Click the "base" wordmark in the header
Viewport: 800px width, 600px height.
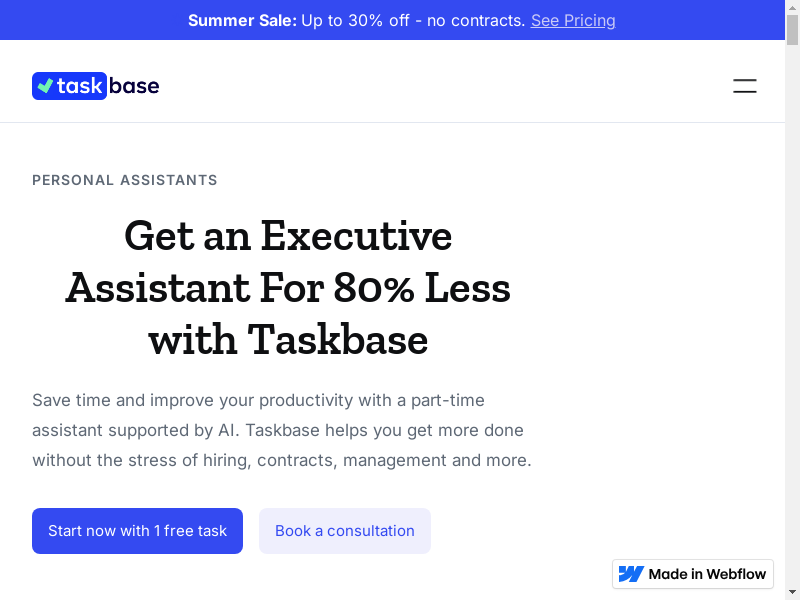tap(134, 86)
